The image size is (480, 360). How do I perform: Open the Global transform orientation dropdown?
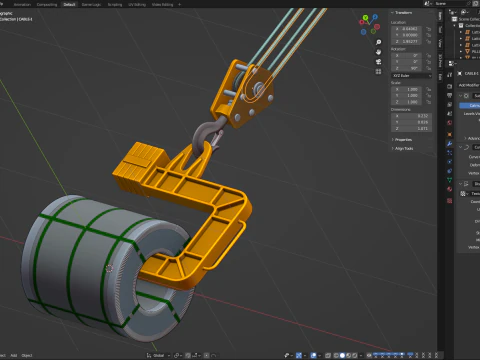tap(158, 355)
